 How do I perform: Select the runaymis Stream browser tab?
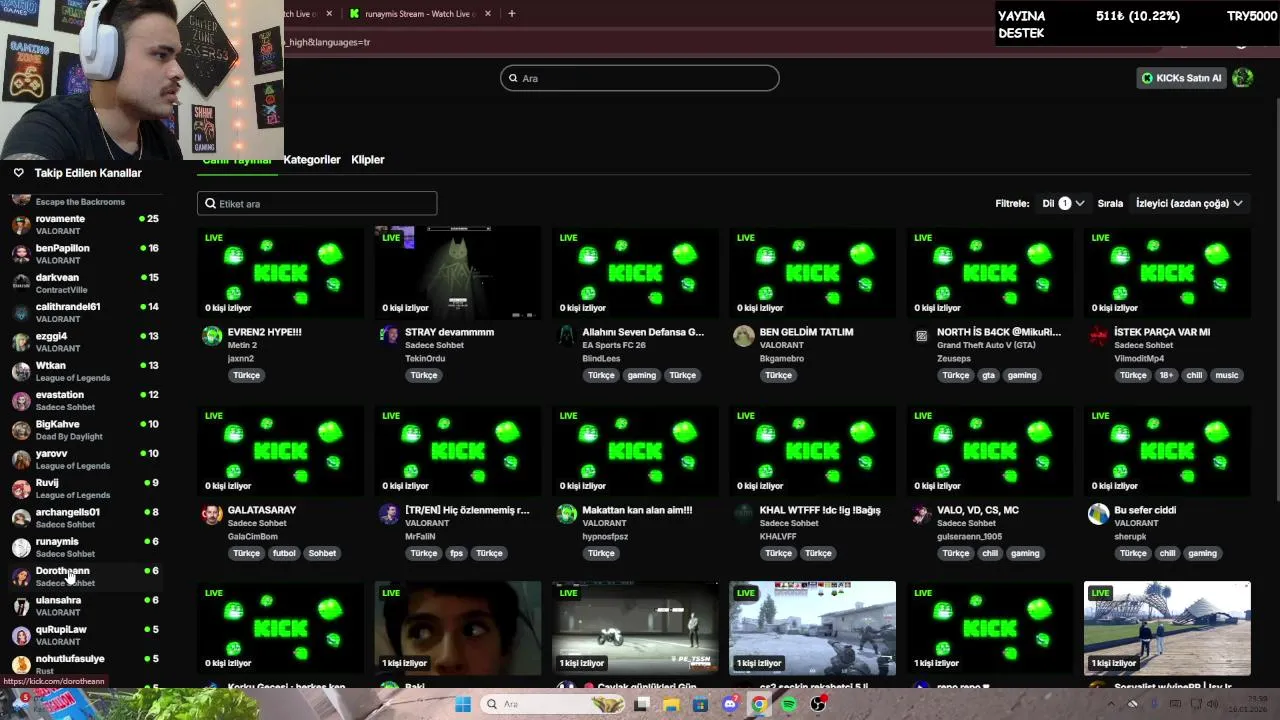417,14
